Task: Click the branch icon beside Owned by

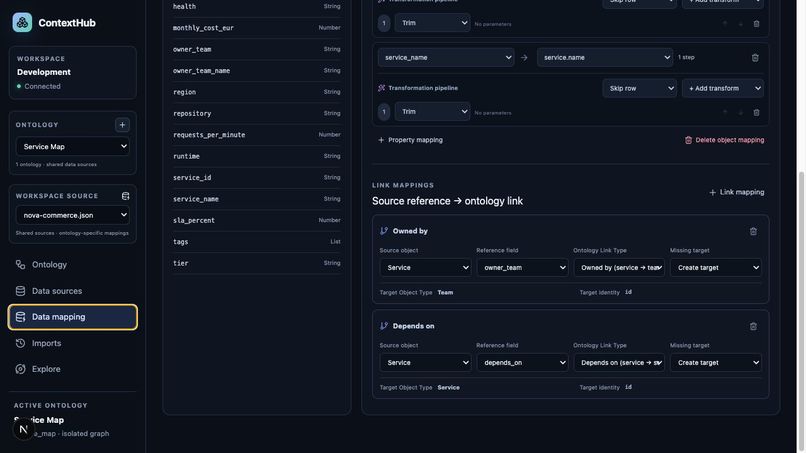Action: (384, 231)
